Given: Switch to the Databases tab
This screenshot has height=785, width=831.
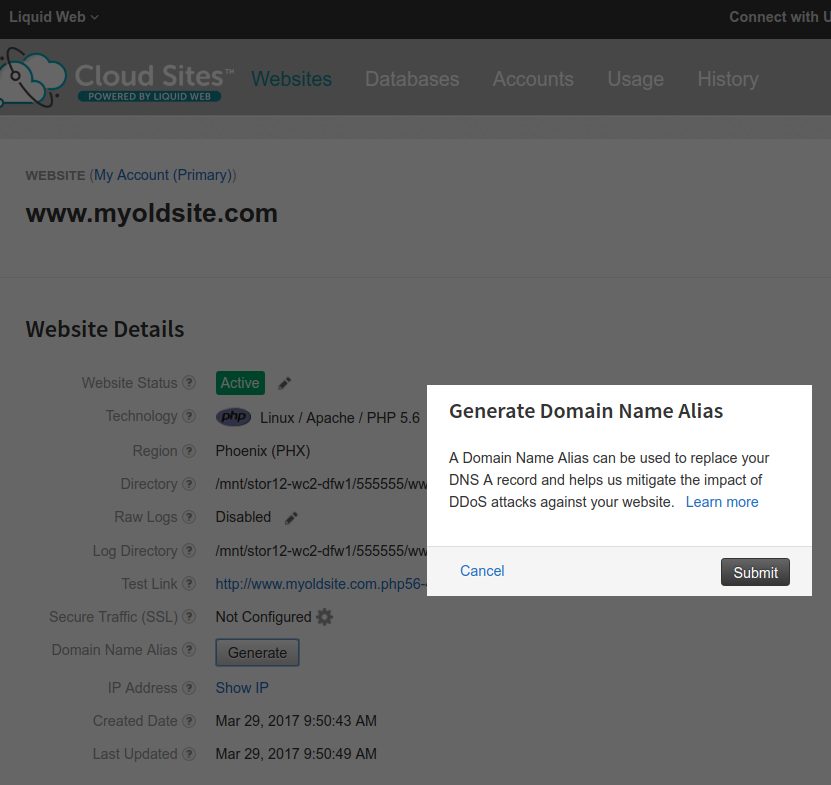Looking at the screenshot, I should tap(412, 79).
